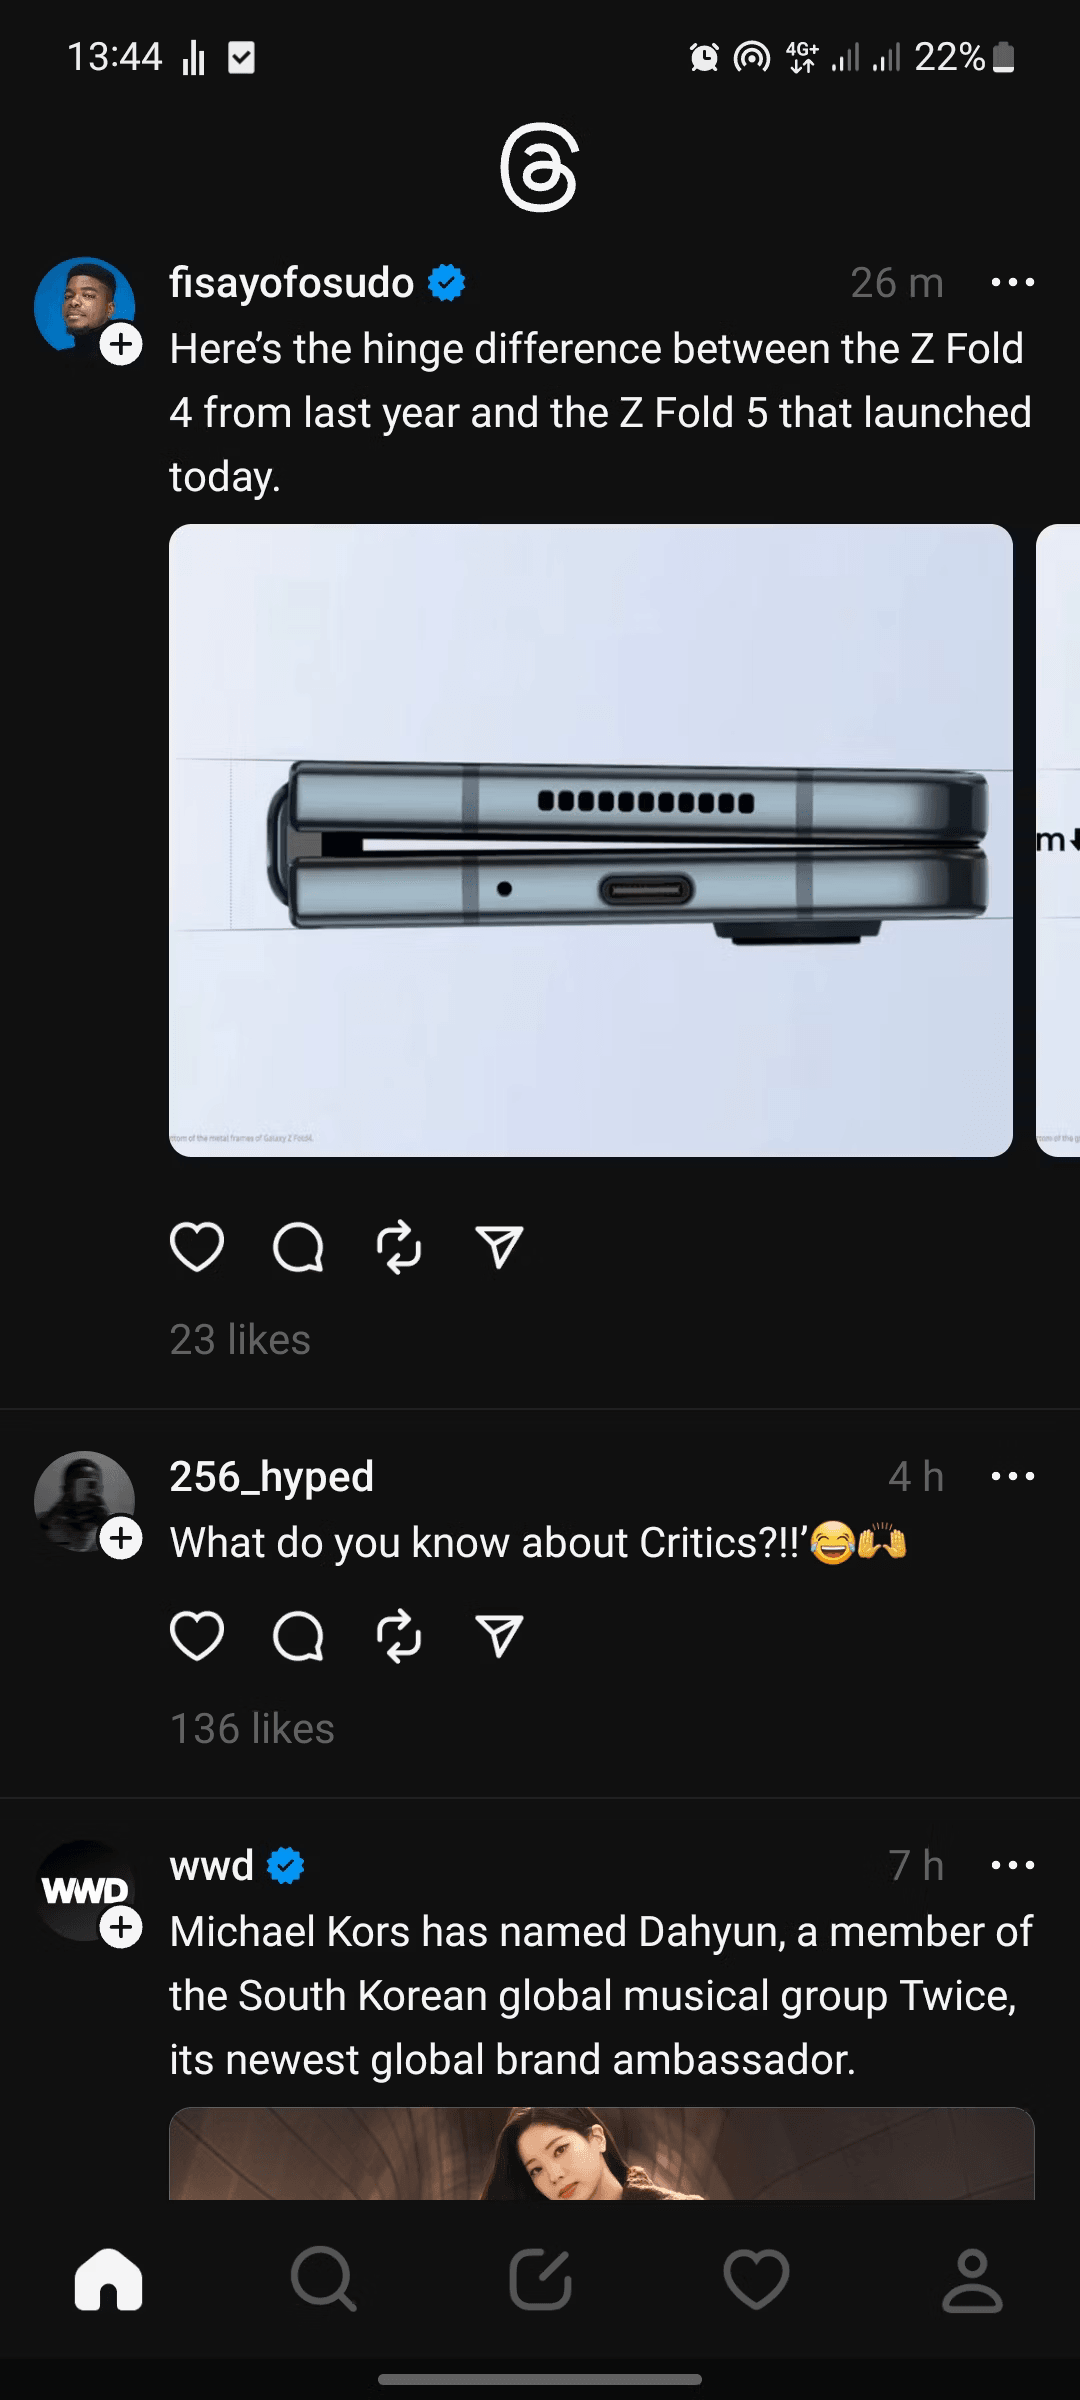Like the 256_hyped Critics post
1080x2400 pixels.
(197, 1636)
